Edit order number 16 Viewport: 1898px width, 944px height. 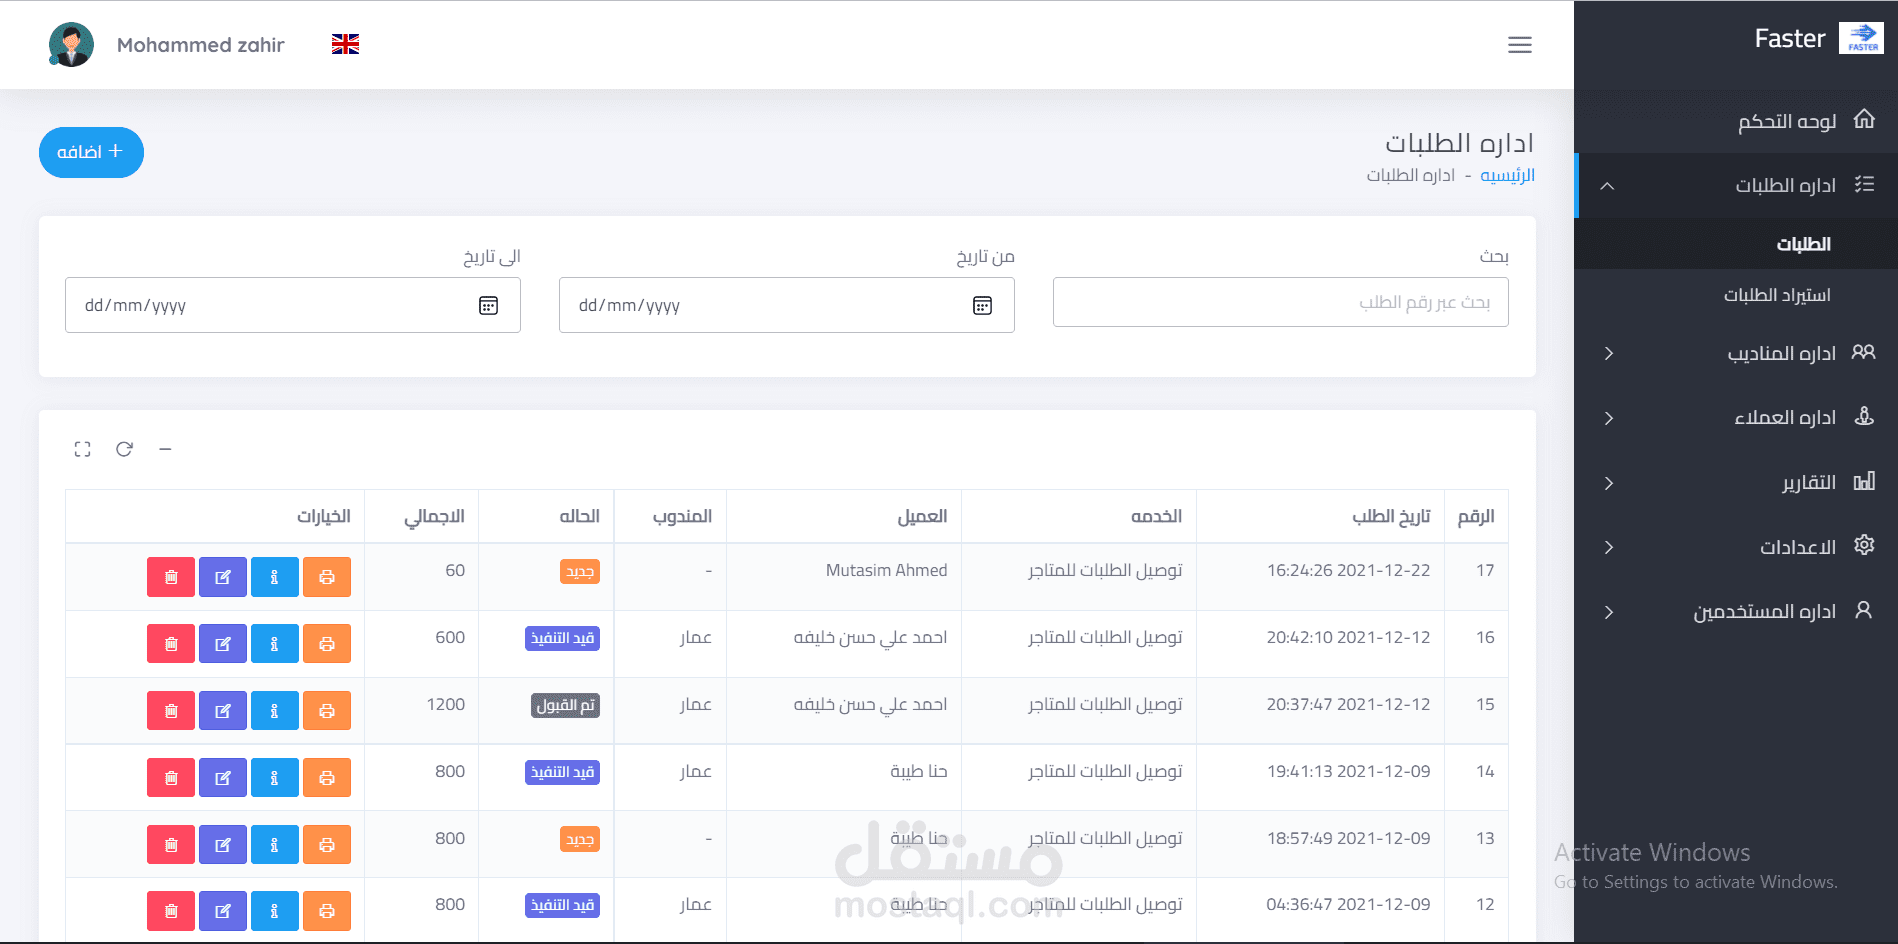223,644
